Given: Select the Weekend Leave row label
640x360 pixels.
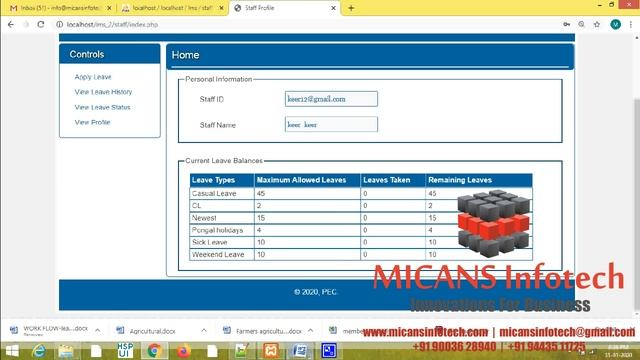Looking at the screenshot, I should 218,254.
